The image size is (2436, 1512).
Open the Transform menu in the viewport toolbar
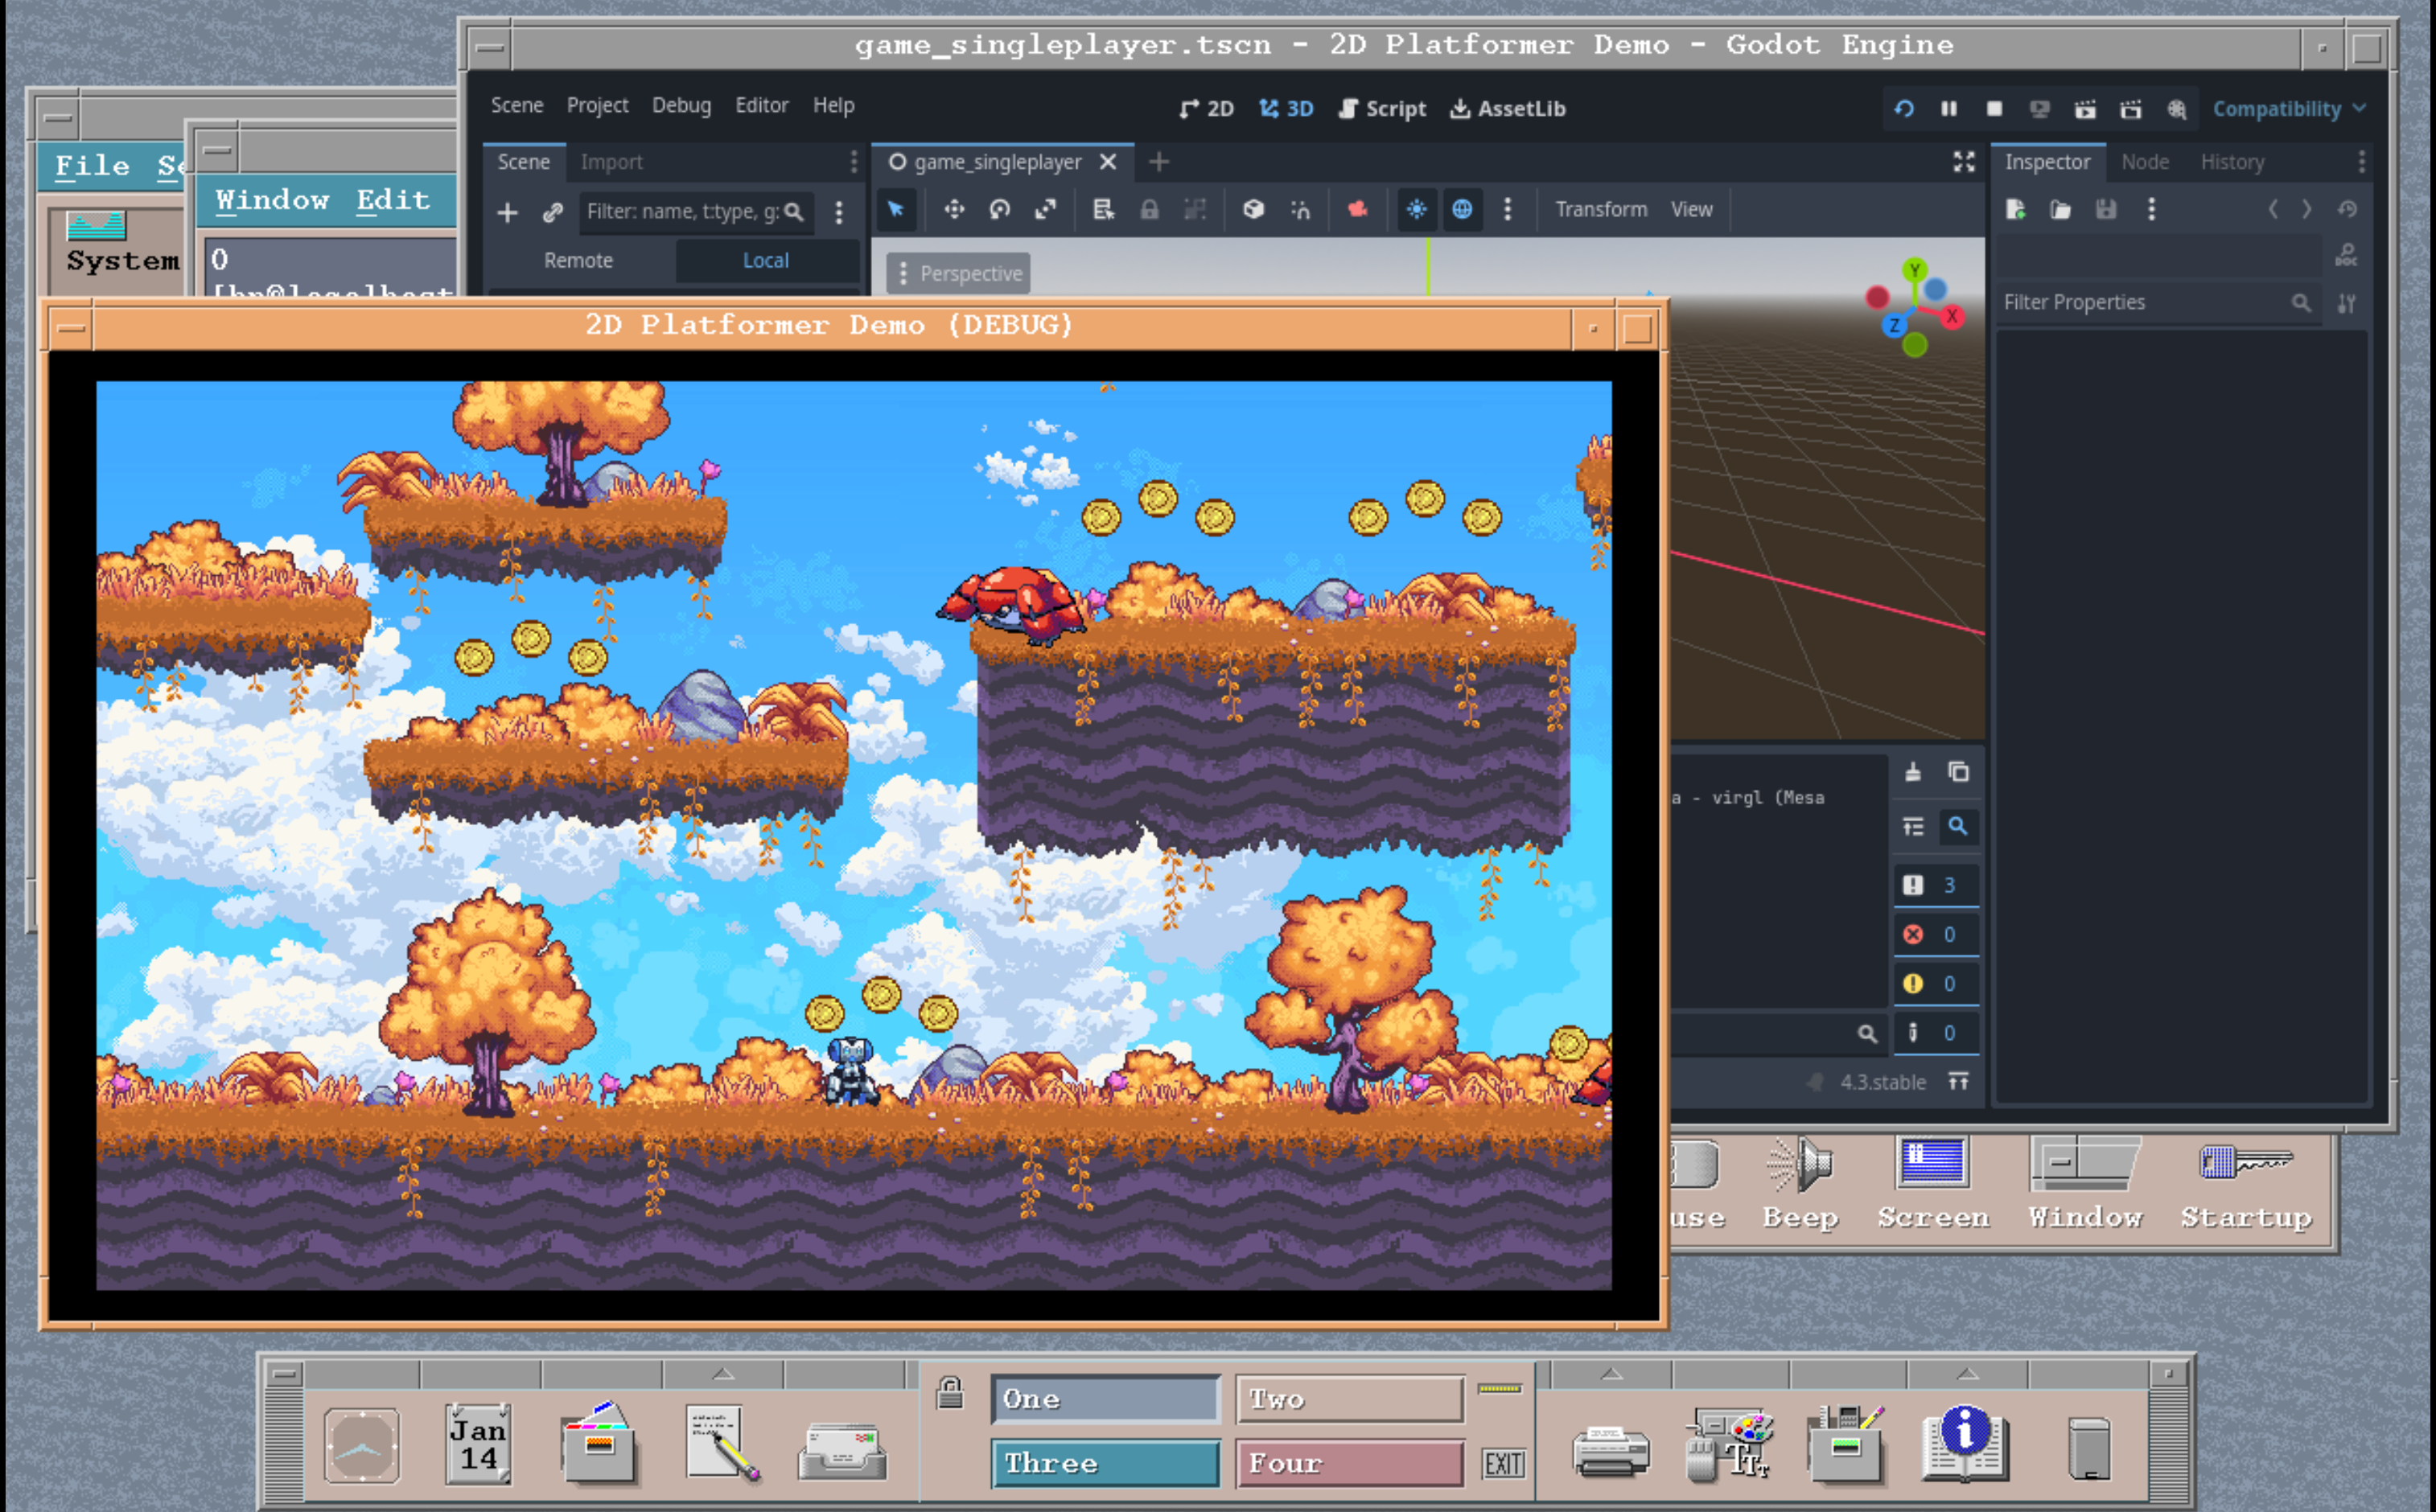coord(1601,209)
